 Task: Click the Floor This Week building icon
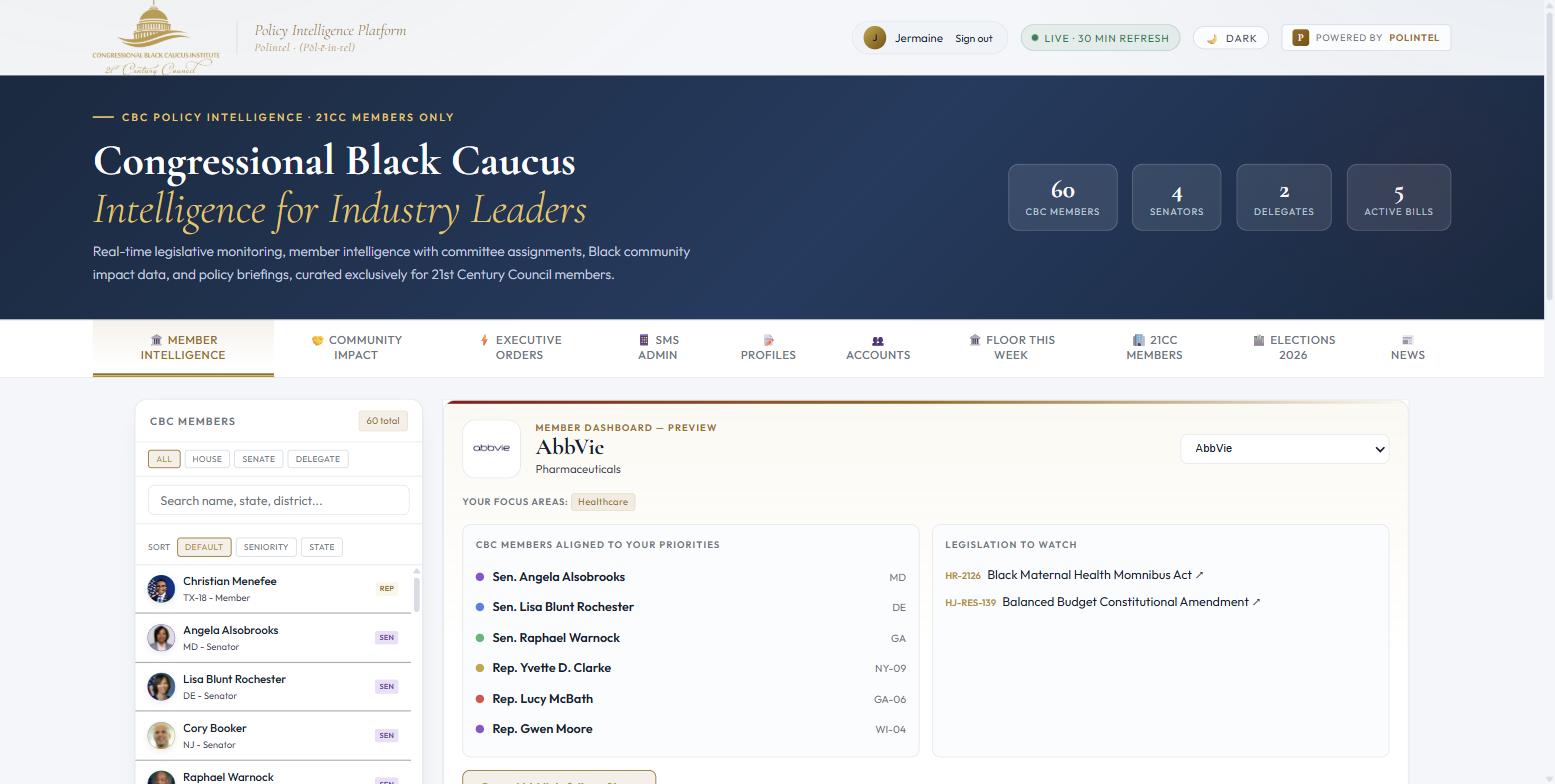[x=975, y=340]
